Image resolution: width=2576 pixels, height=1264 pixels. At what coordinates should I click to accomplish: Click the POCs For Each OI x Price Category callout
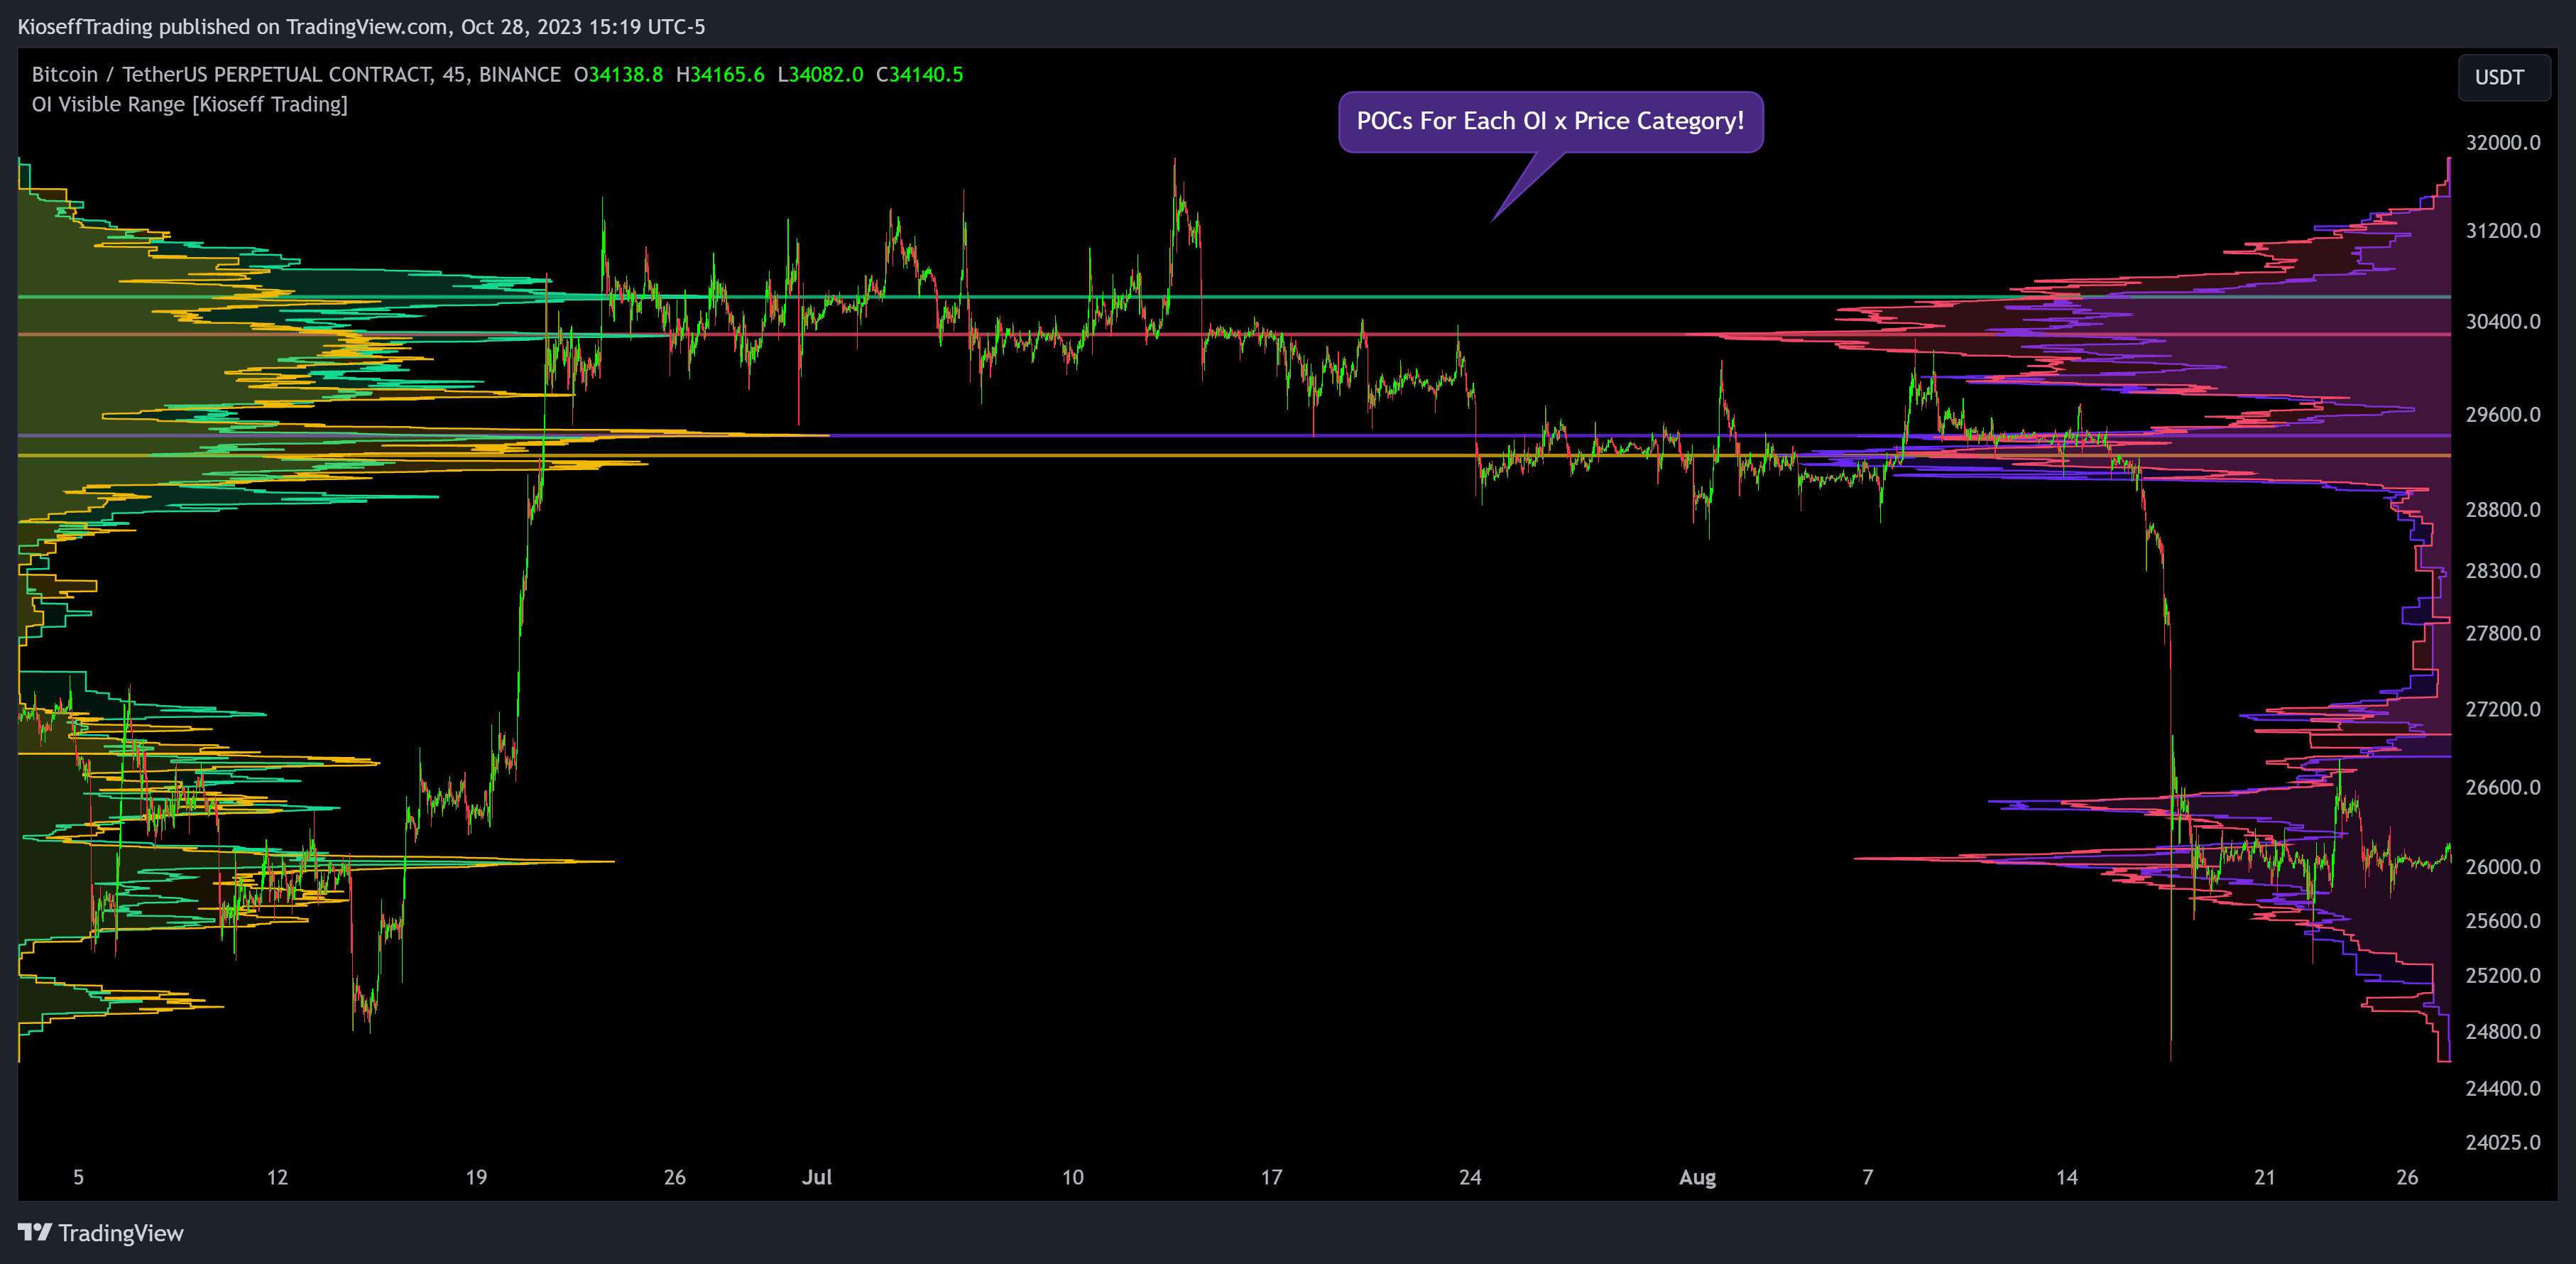1550,121
